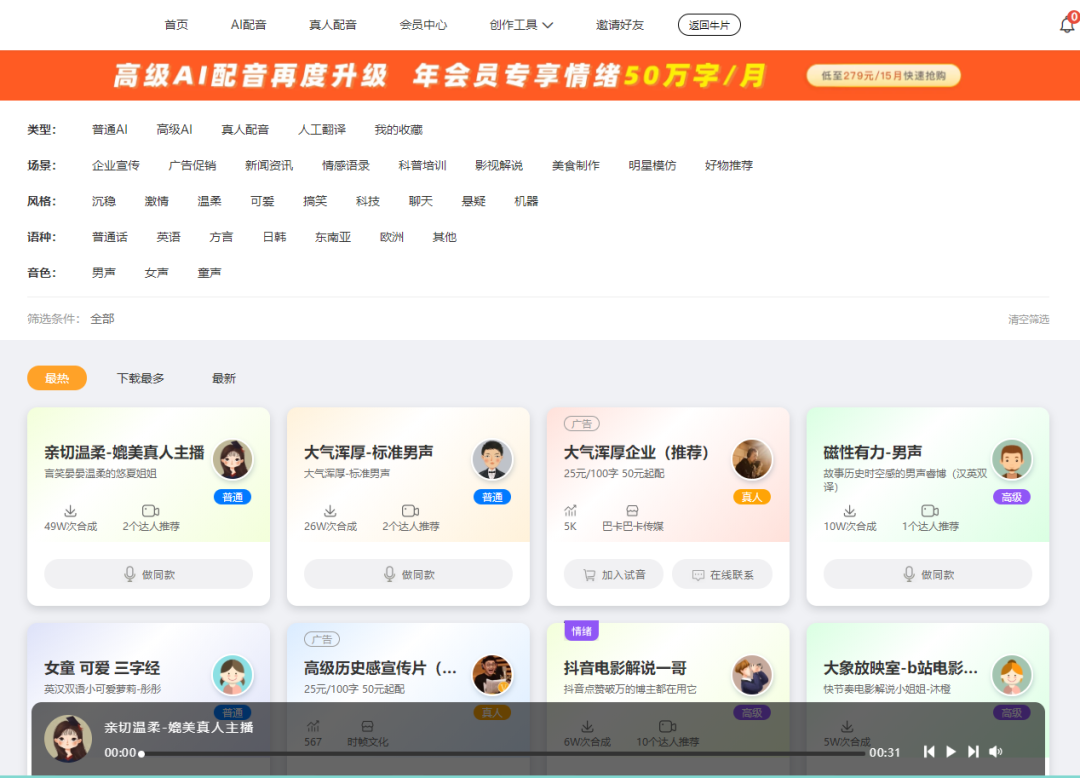Select the 最新 sort tab

click(x=224, y=378)
